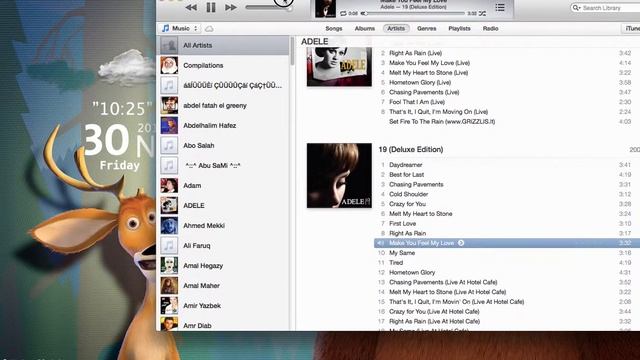Switch to the Songs tab
This screenshot has width=640, height=360.
coord(334,29)
